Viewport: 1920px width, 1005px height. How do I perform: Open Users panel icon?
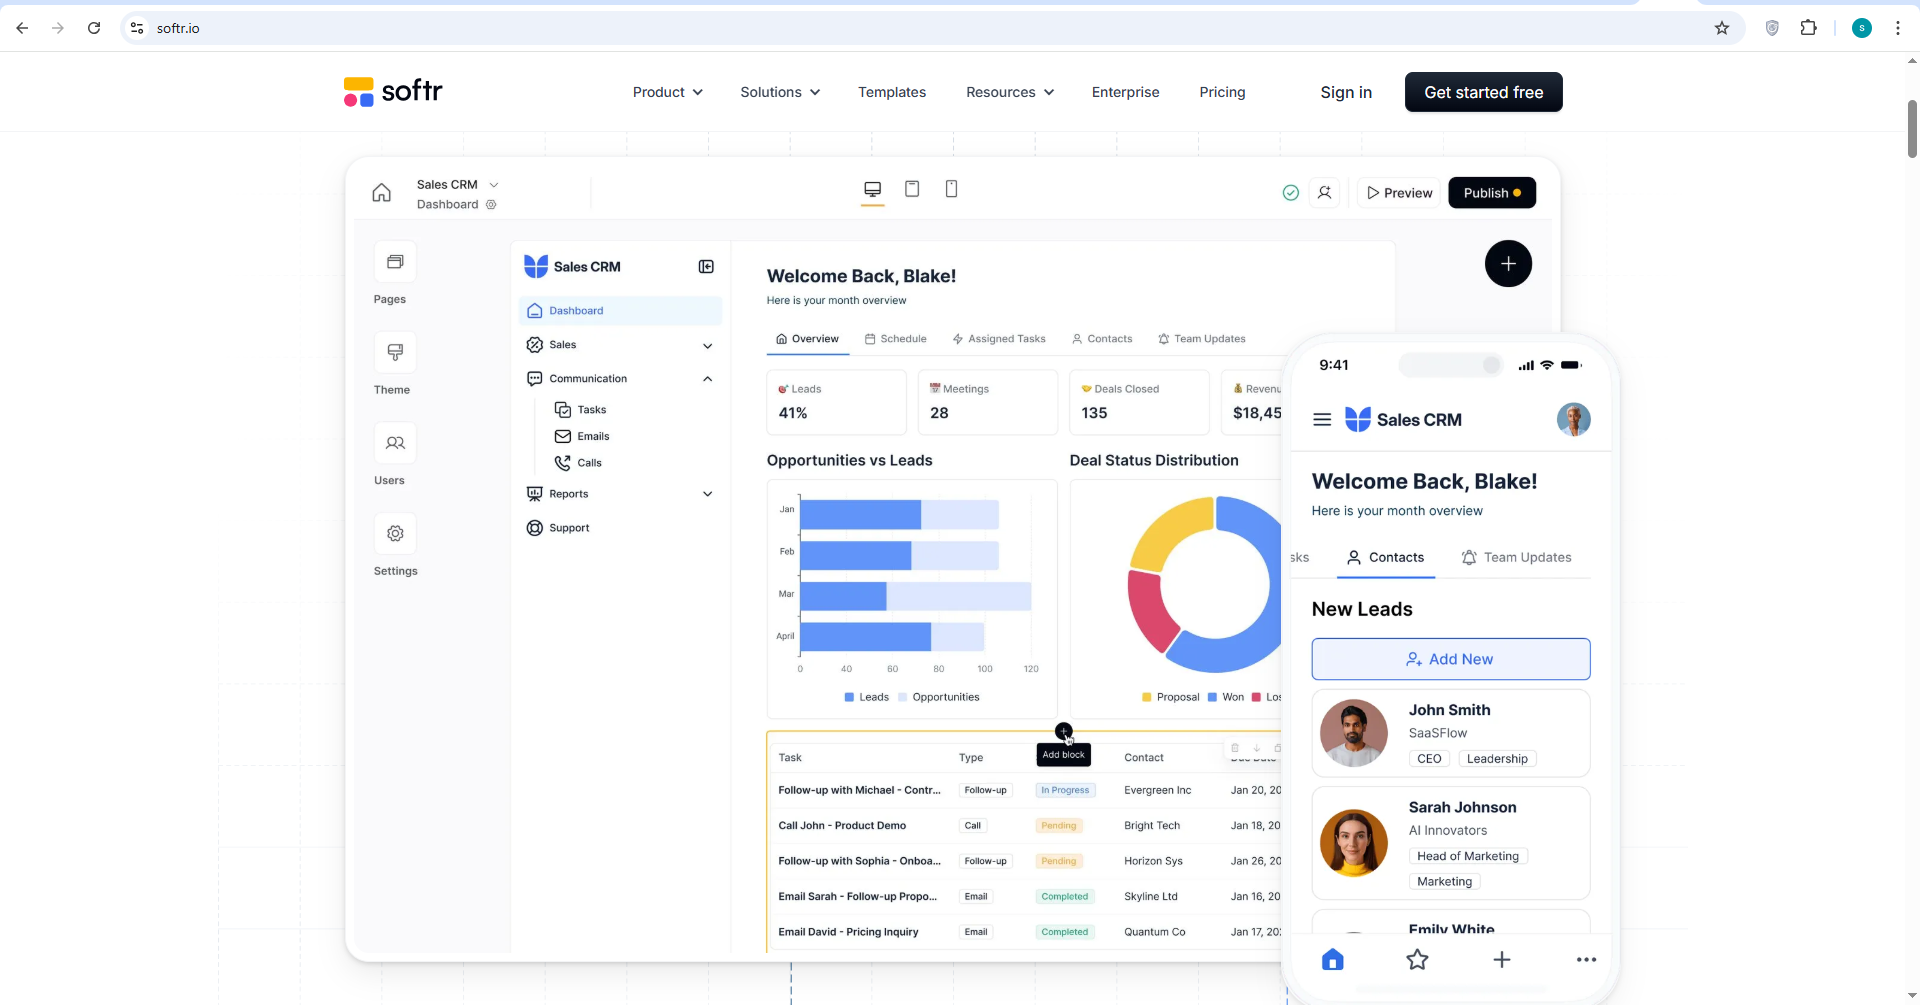[395, 443]
